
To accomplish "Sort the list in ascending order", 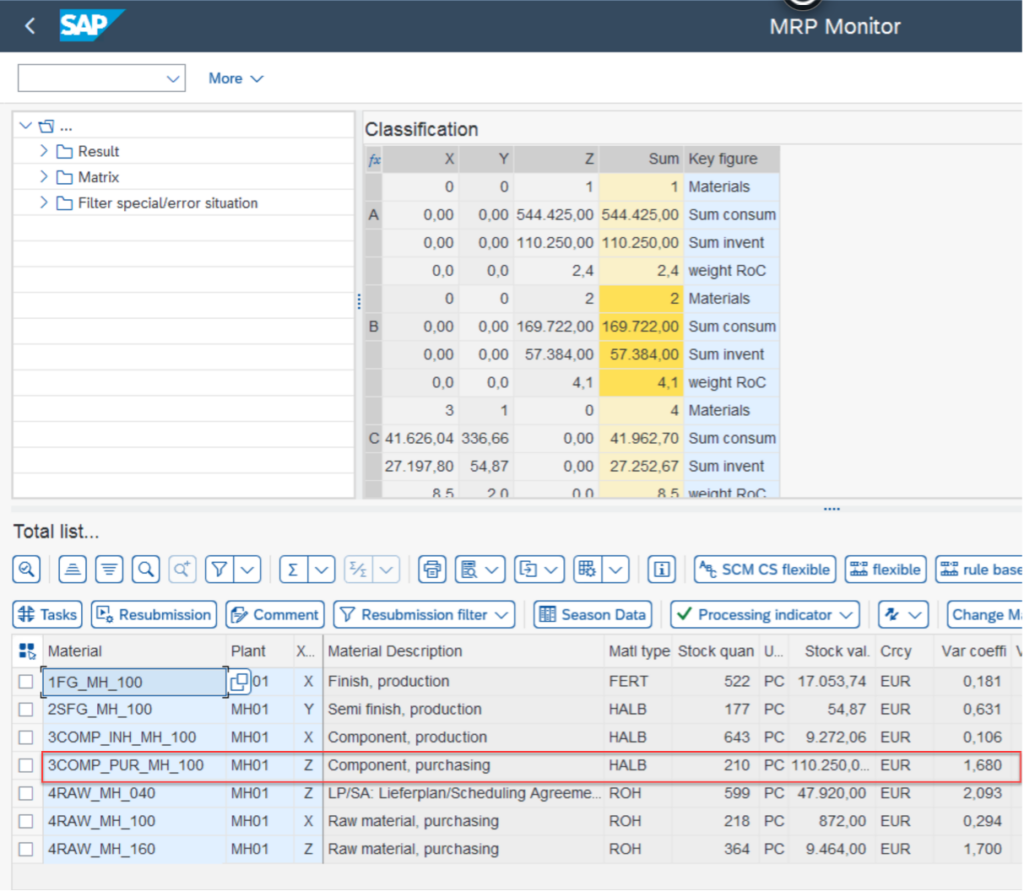I will click(72, 569).
